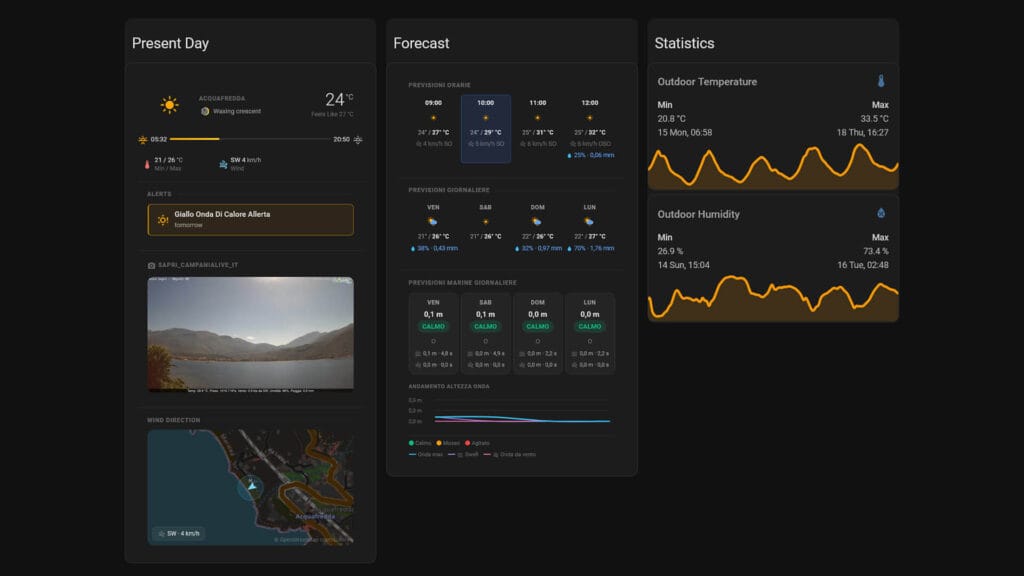Click the daylight progress bar between sunrise and sunset
1024x576 pixels.
pos(250,139)
